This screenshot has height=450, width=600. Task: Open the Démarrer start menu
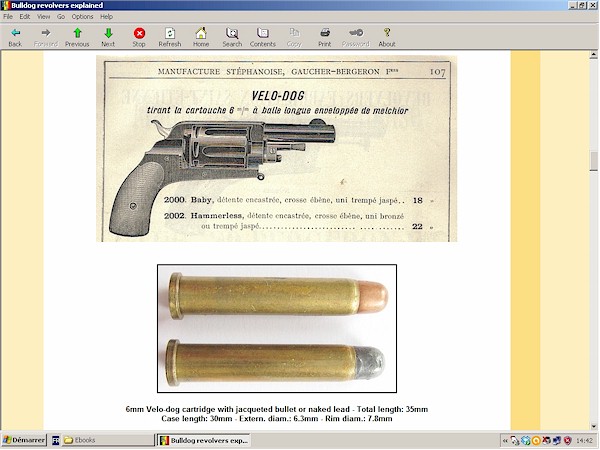[24, 440]
